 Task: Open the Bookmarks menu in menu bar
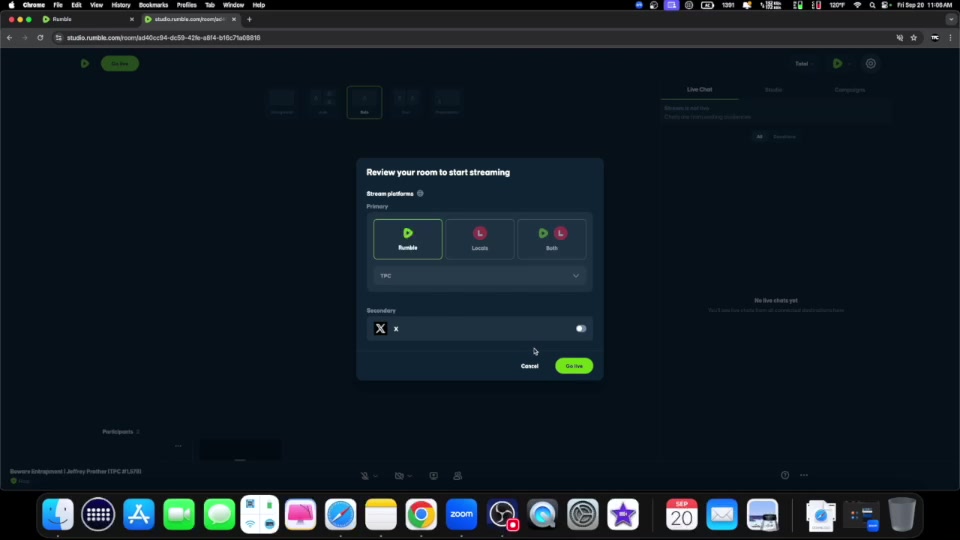coord(153,5)
